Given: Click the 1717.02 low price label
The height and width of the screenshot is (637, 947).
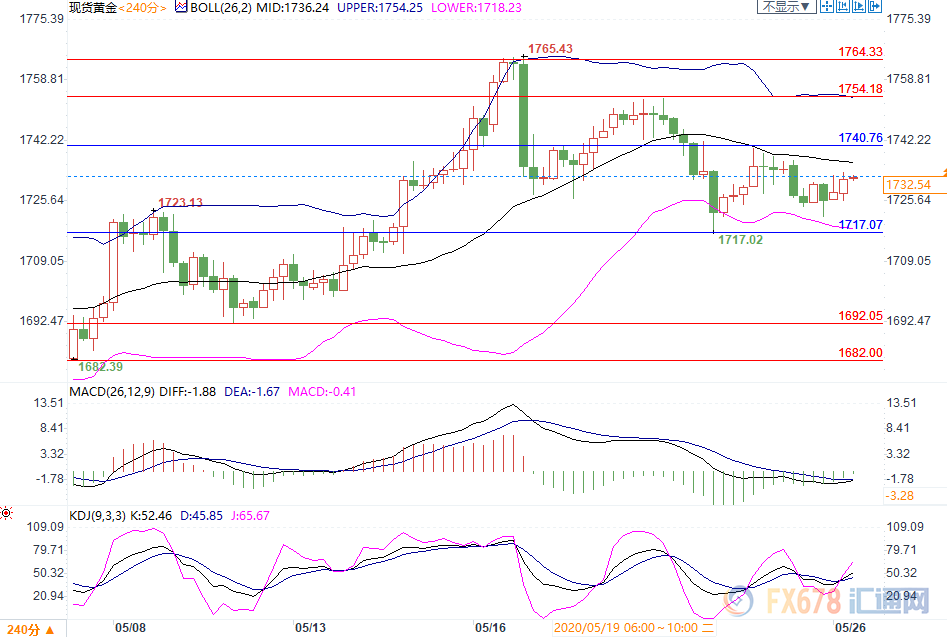Looking at the screenshot, I should 741,240.
